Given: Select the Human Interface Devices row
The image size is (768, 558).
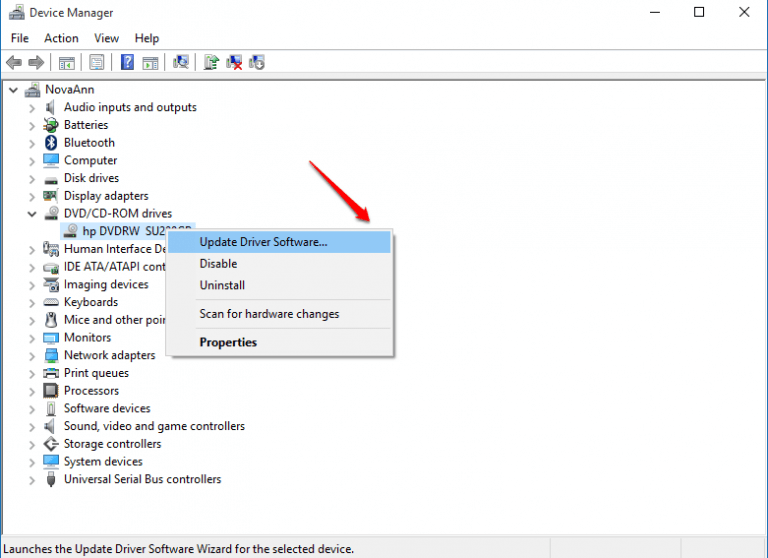Looking at the screenshot, I should point(114,249).
